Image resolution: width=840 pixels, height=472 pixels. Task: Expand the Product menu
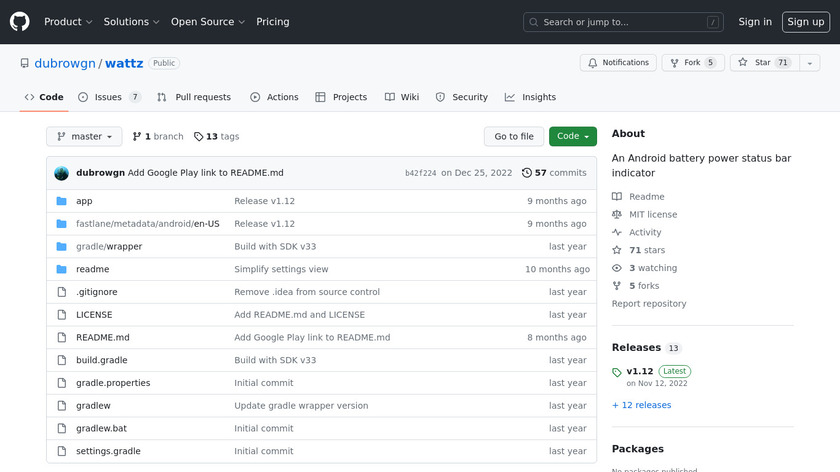click(68, 22)
